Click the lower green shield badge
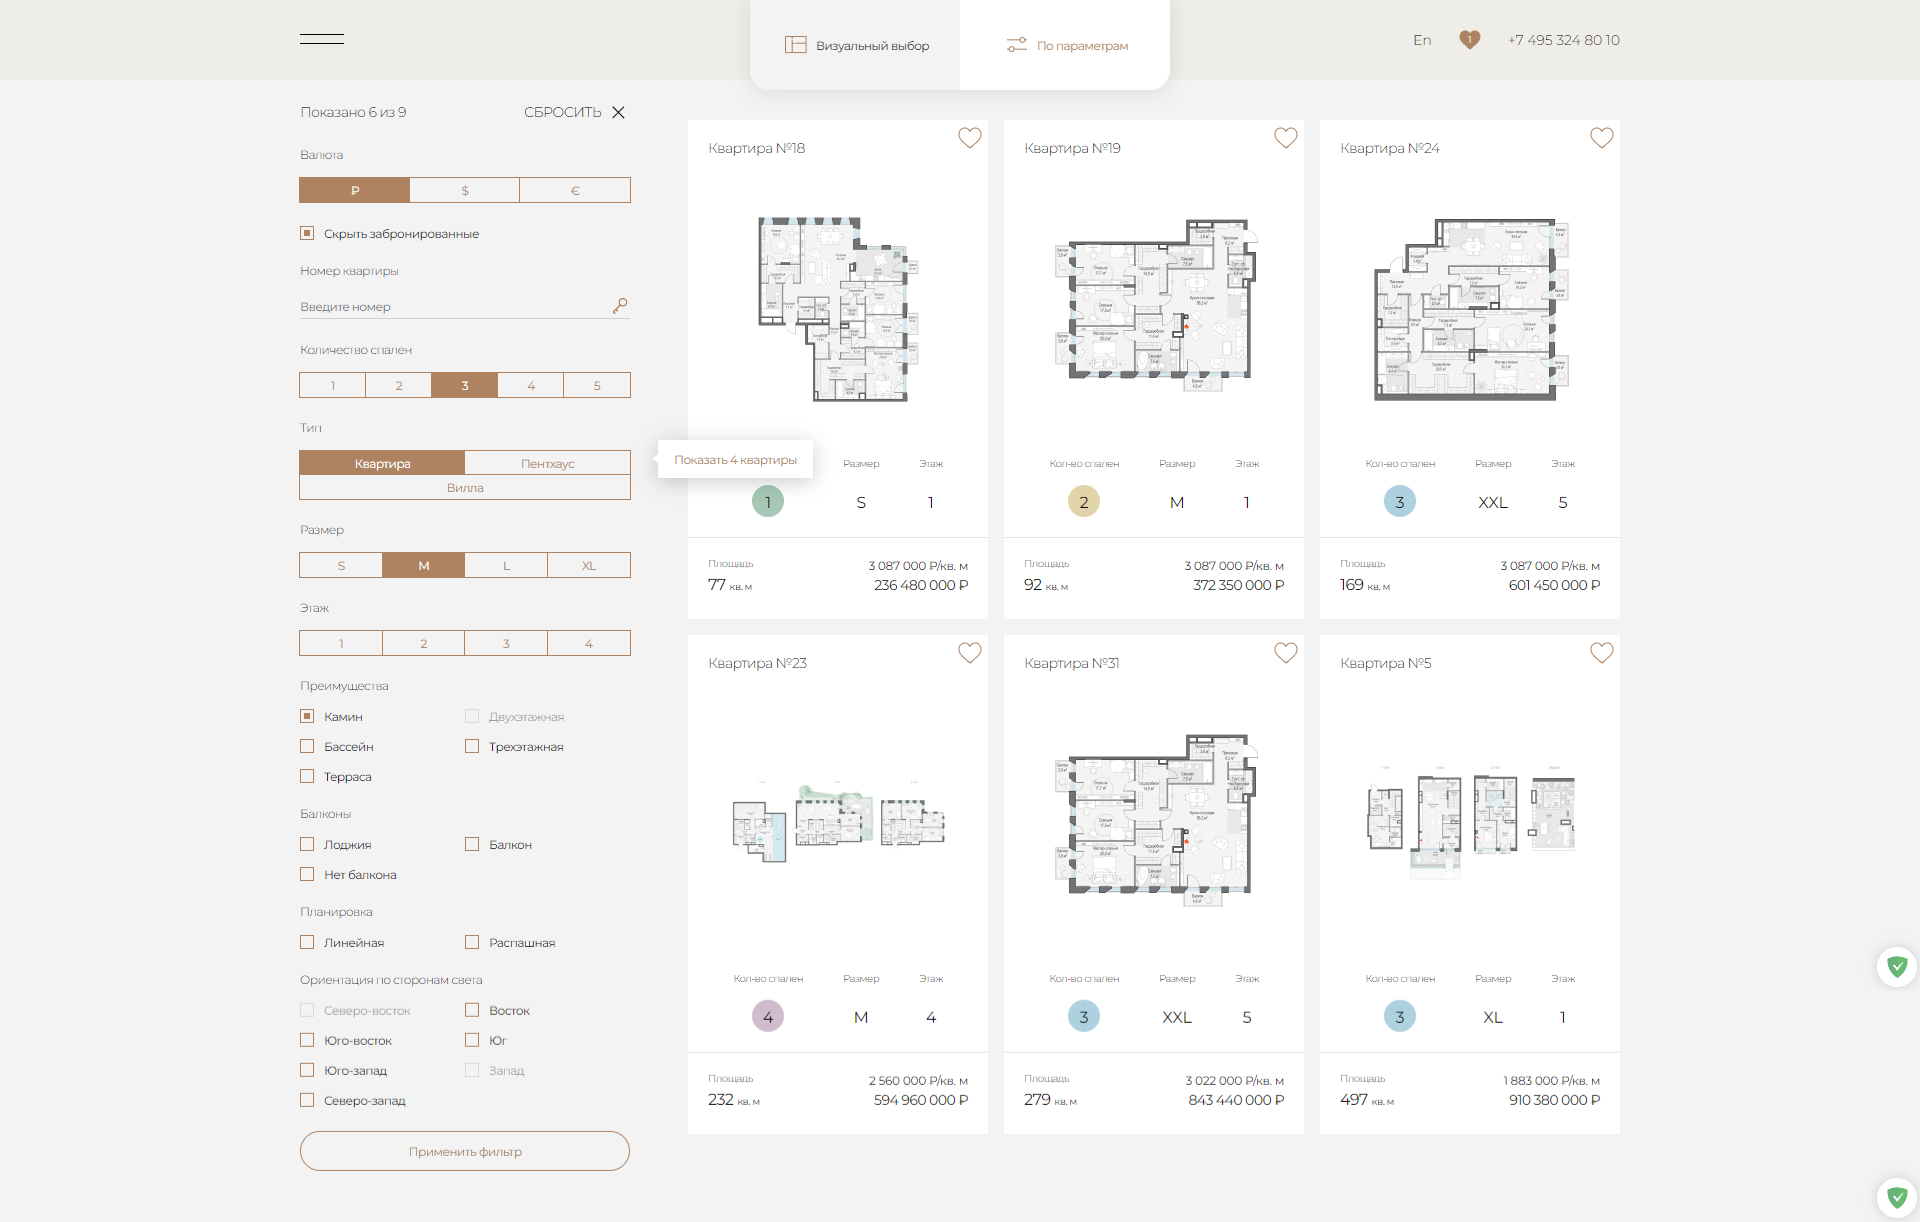Image resolution: width=1920 pixels, height=1222 pixels. tap(1897, 1196)
